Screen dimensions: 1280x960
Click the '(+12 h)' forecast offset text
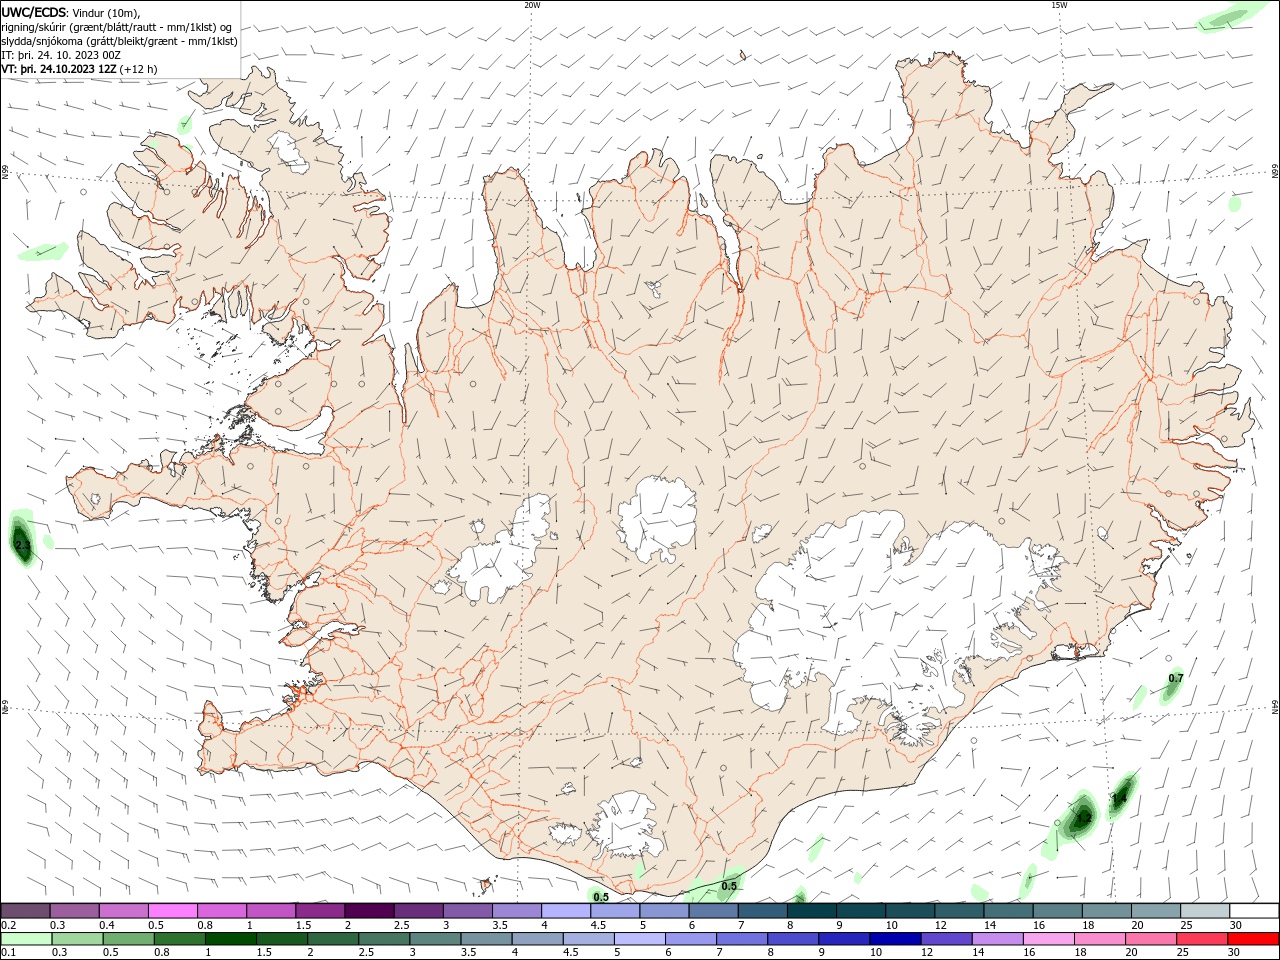click(x=138, y=69)
